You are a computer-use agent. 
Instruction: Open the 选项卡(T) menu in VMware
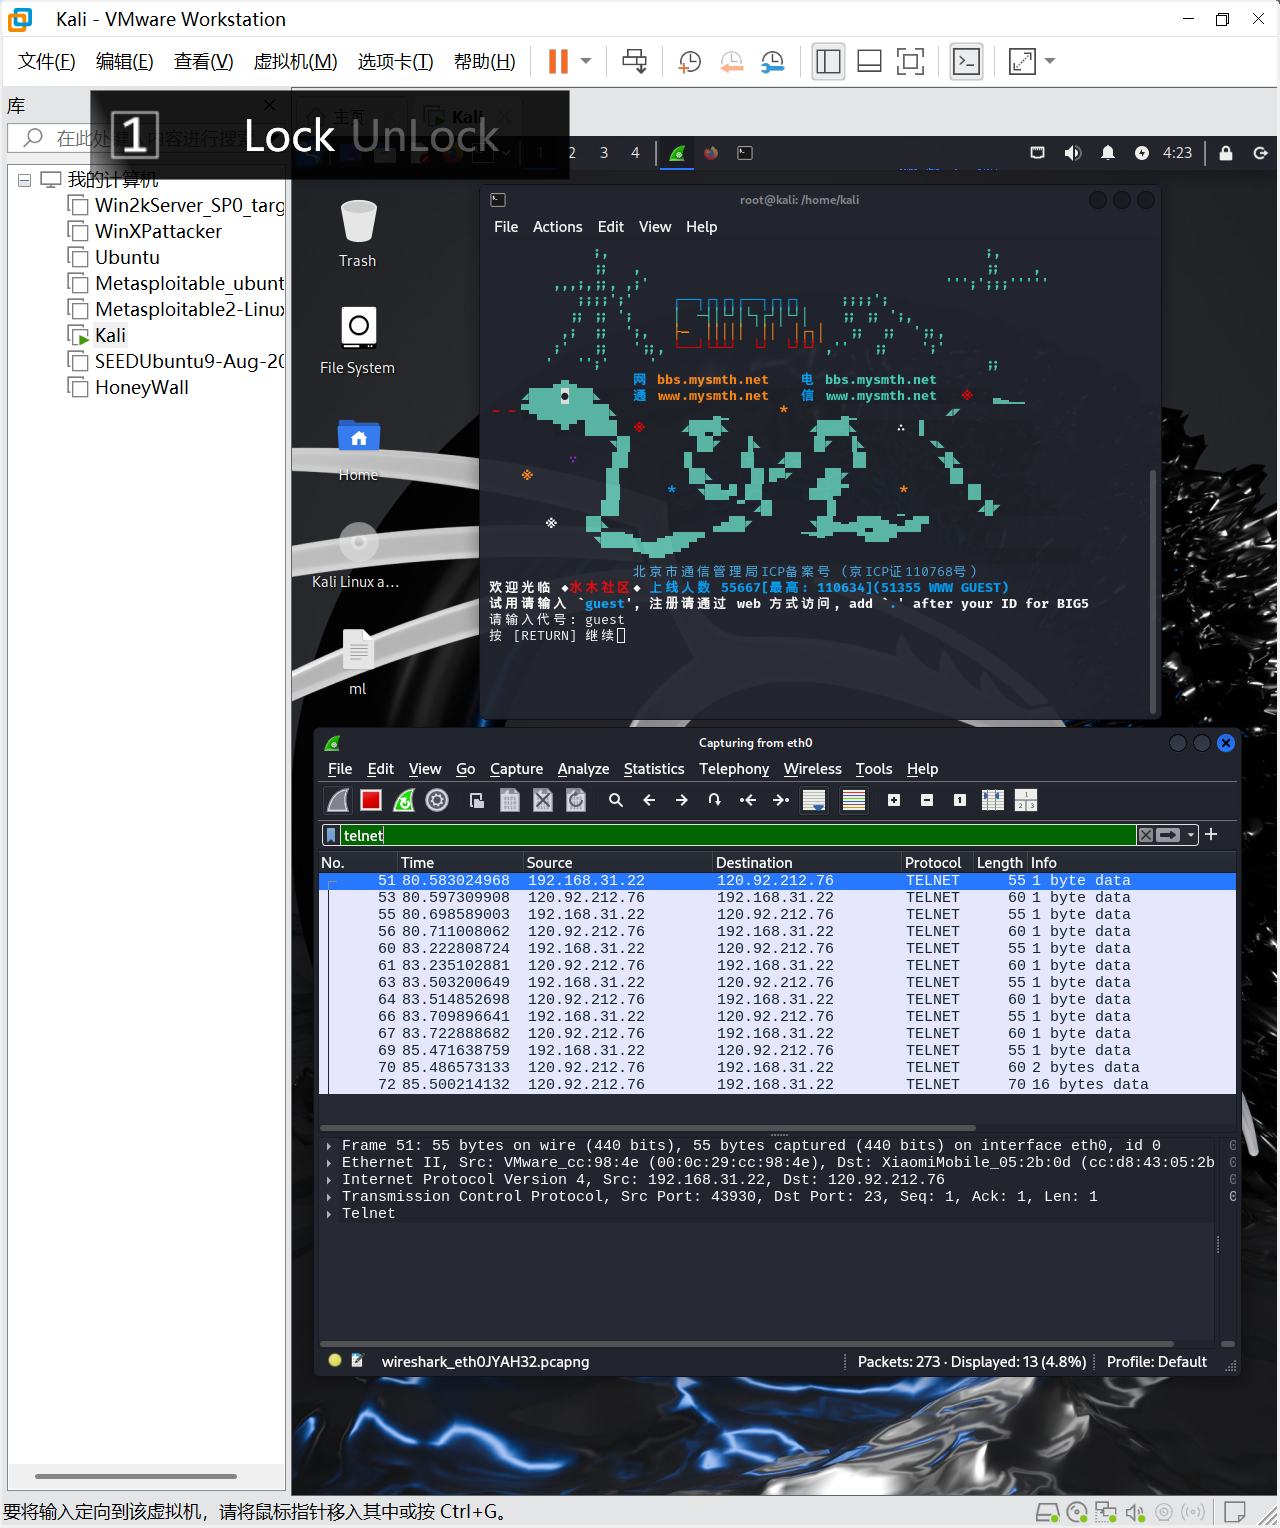(x=395, y=61)
